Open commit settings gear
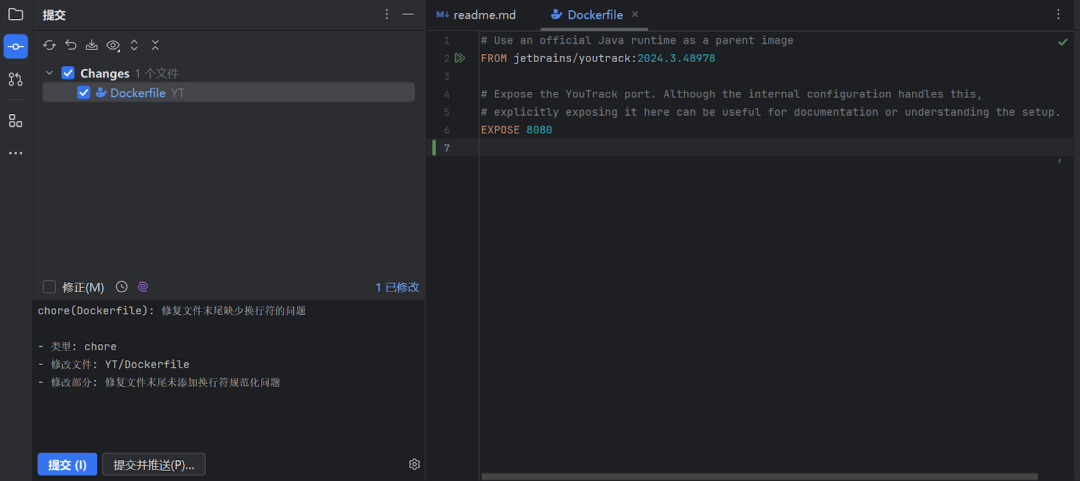Viewport: 1080px width, 481px height. click(x=414, y=464)
